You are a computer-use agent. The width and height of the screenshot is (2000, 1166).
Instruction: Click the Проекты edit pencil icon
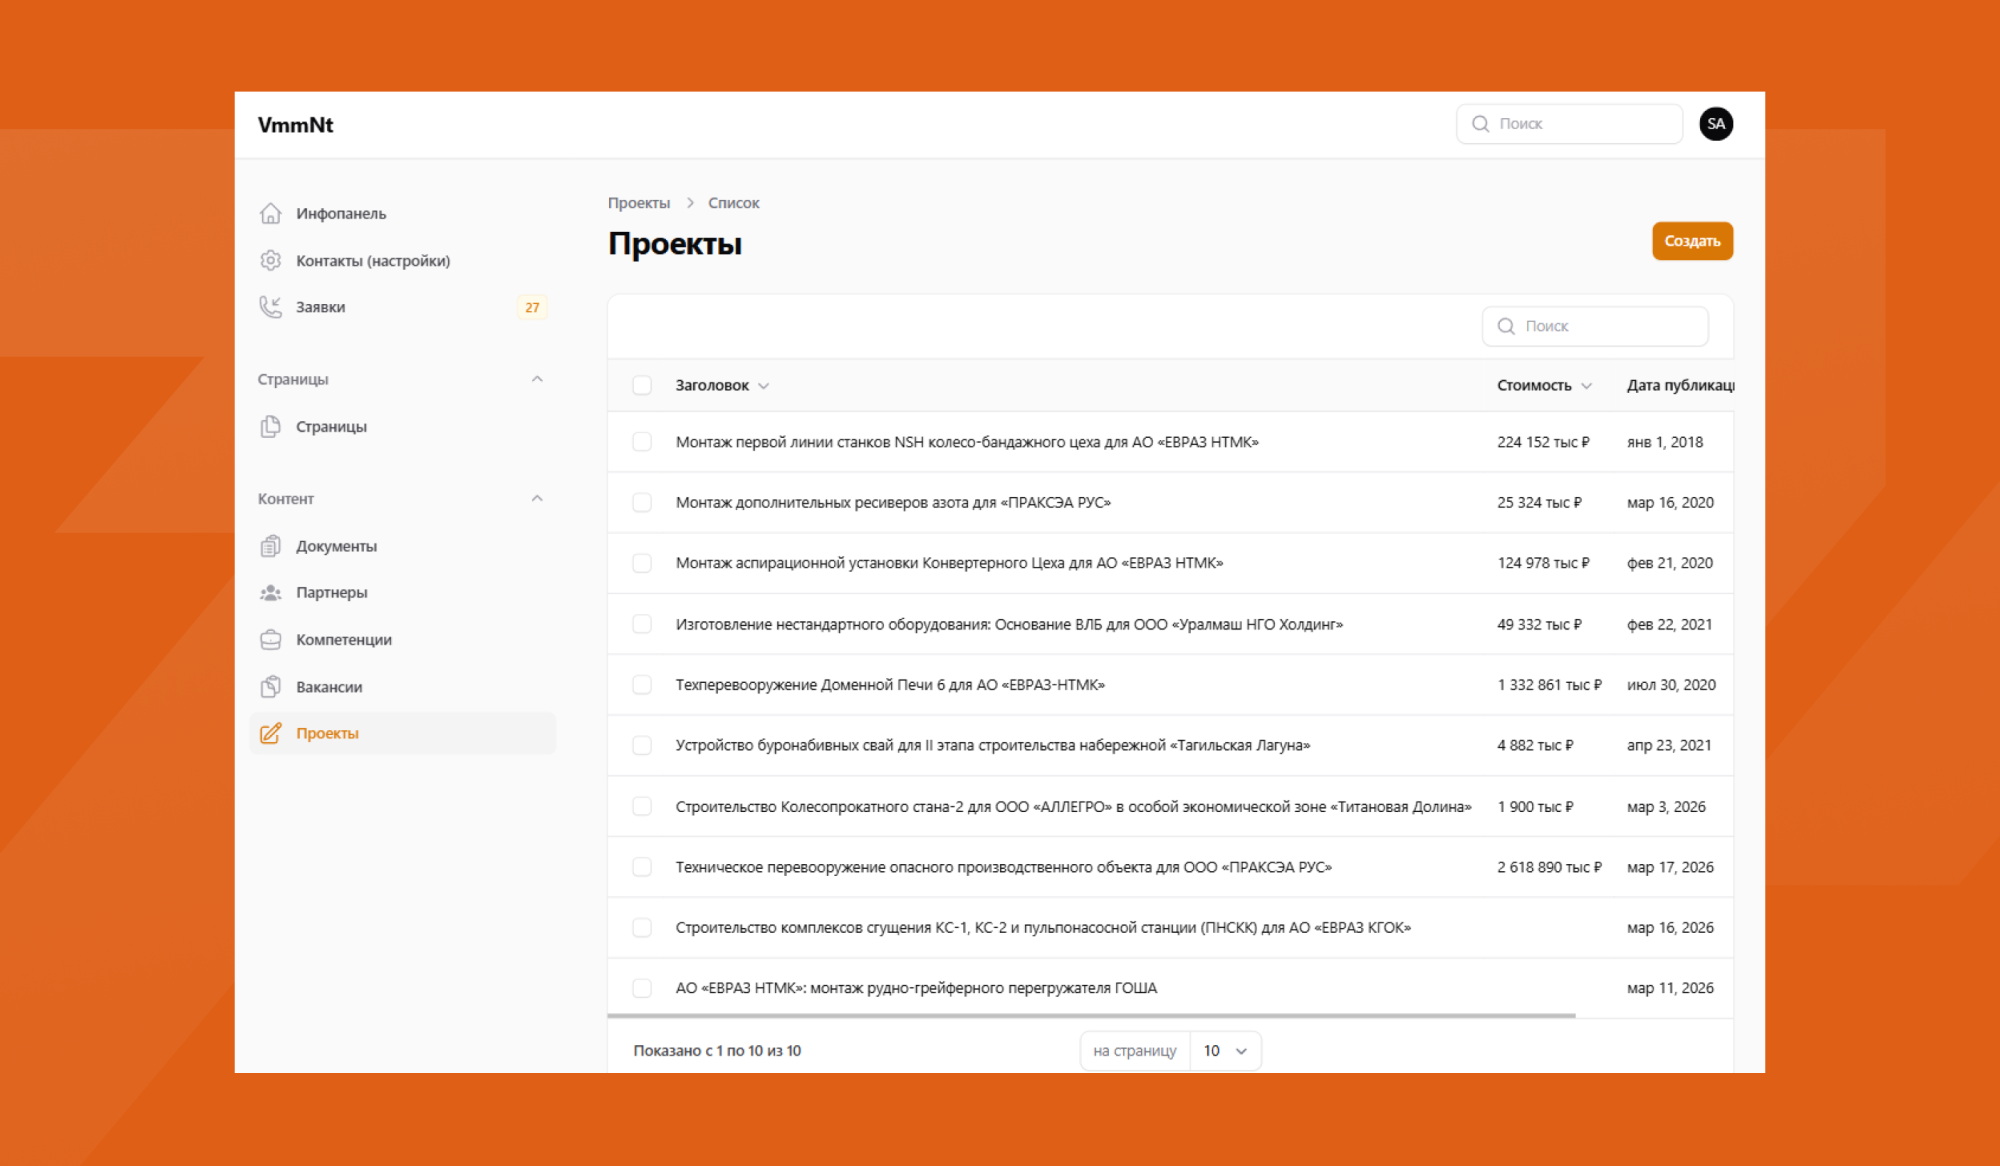pos(270,733)
